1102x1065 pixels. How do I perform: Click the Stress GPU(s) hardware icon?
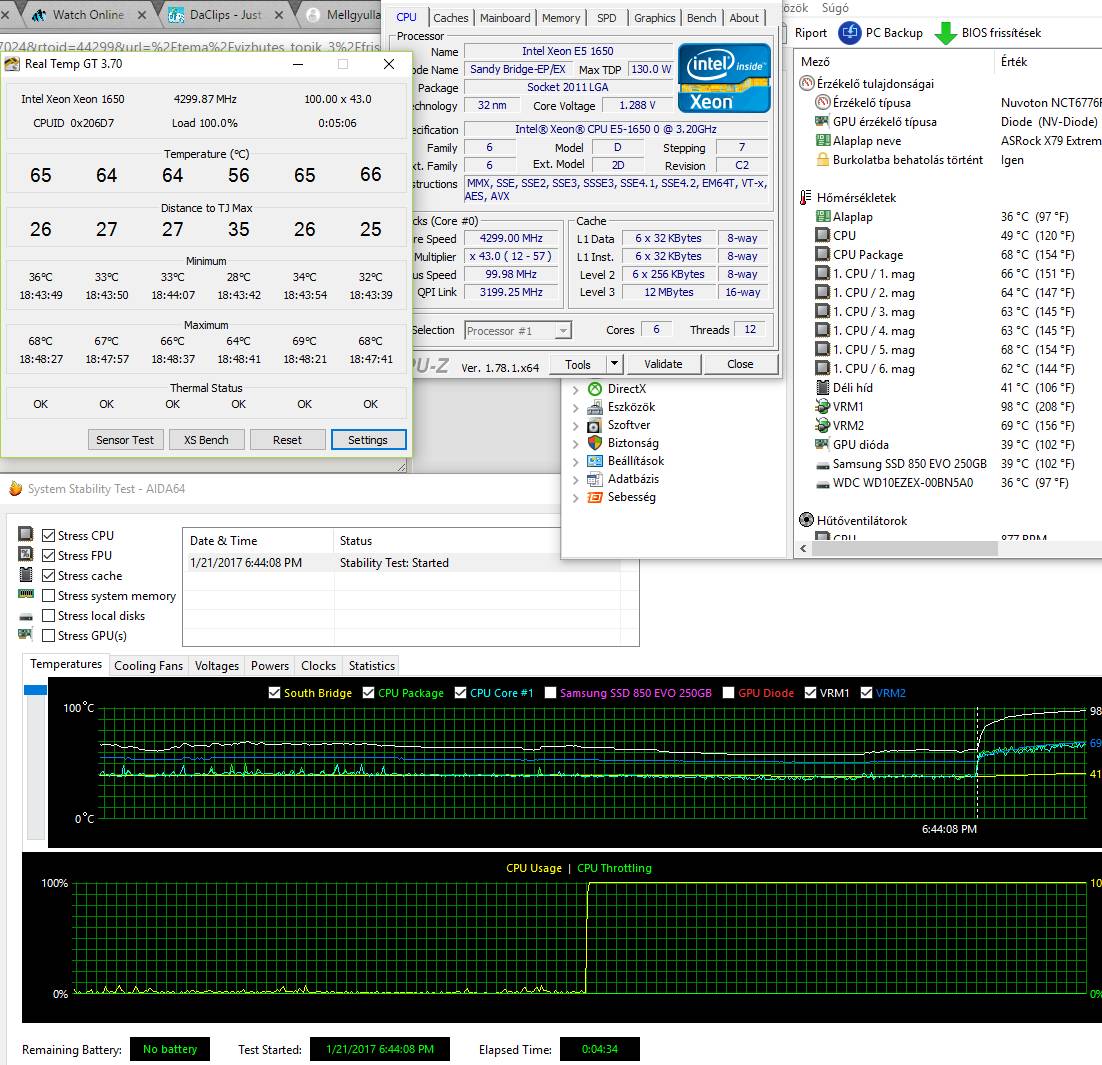coord(26,635)
